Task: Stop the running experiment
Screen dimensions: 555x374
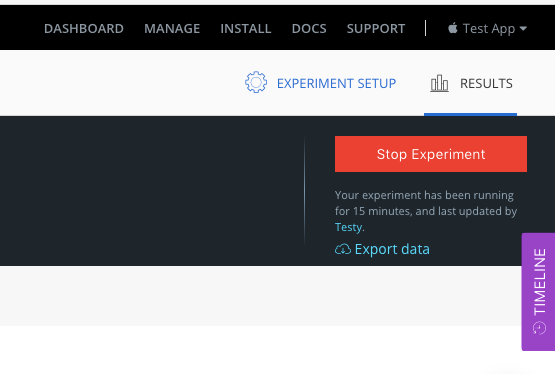Action: click(431, 154)
